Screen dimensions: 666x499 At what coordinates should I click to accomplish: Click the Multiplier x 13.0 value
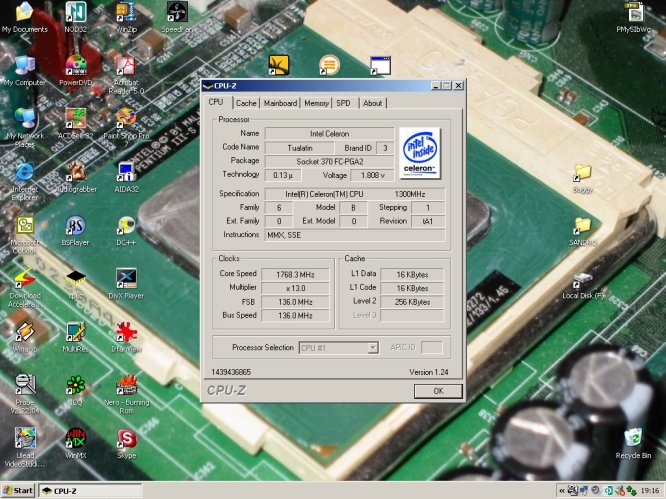click(295, 288)
